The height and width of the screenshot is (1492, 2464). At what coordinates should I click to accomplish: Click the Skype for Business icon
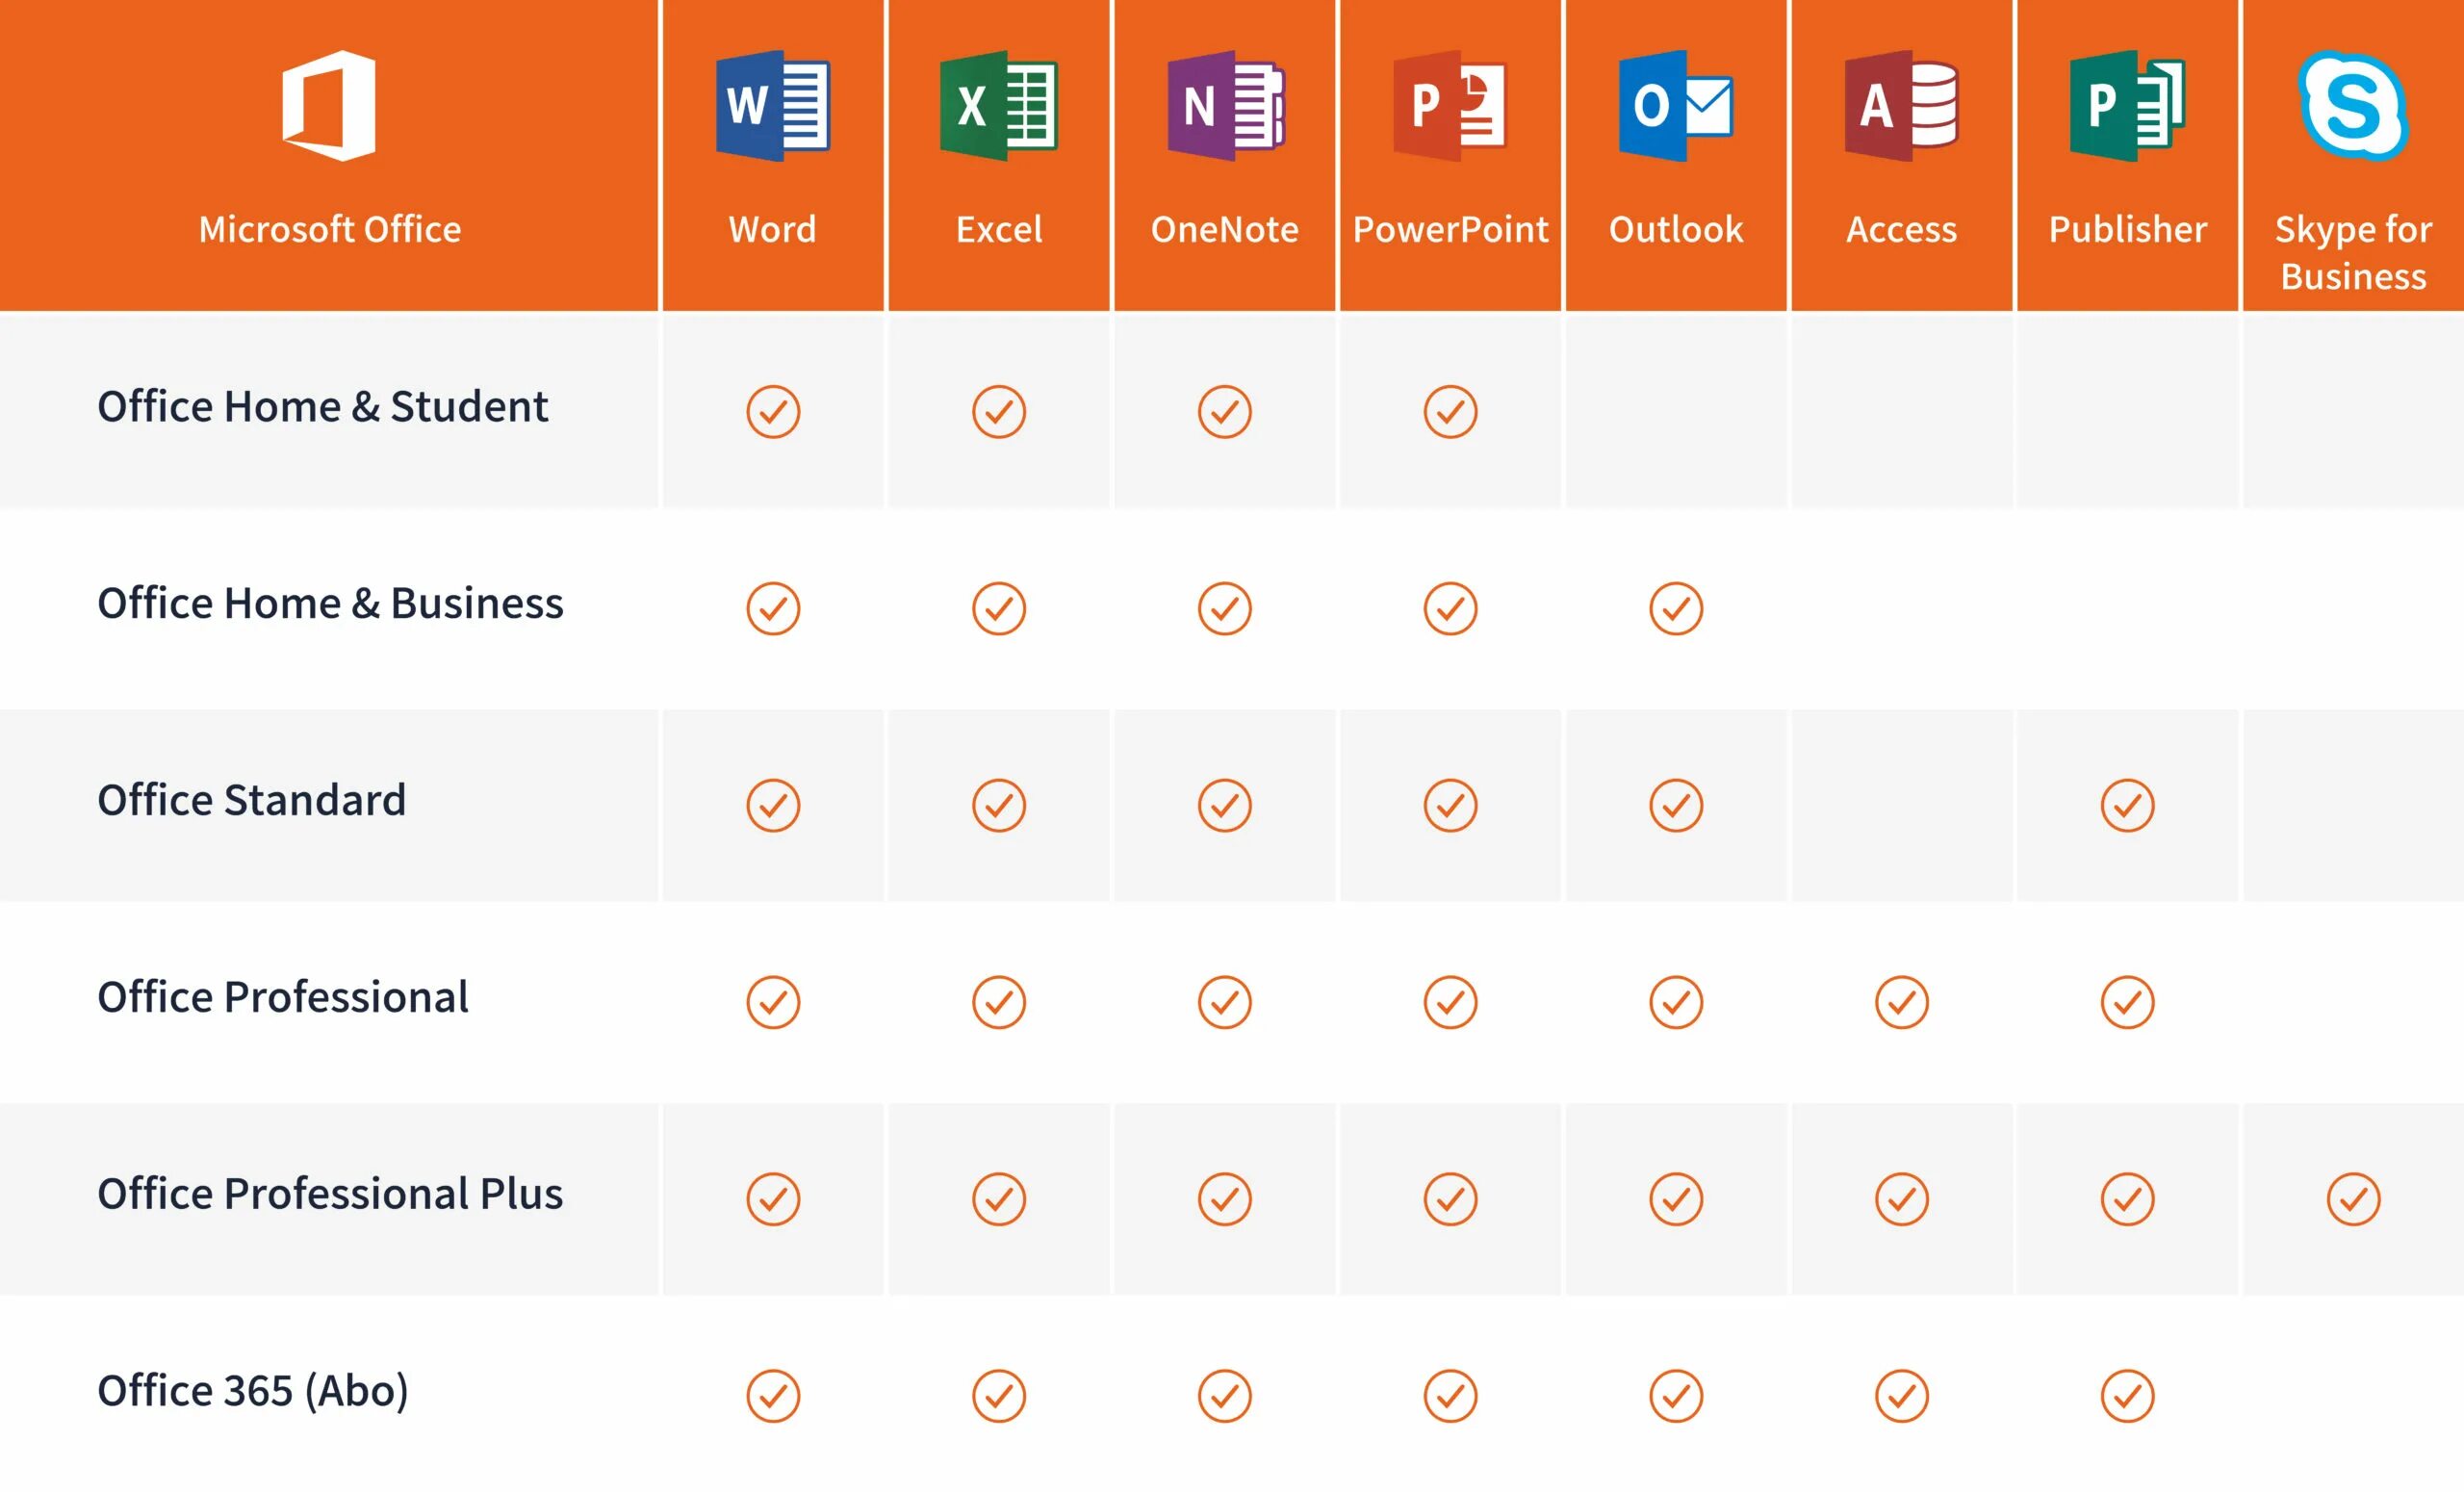pos(2353,106)
